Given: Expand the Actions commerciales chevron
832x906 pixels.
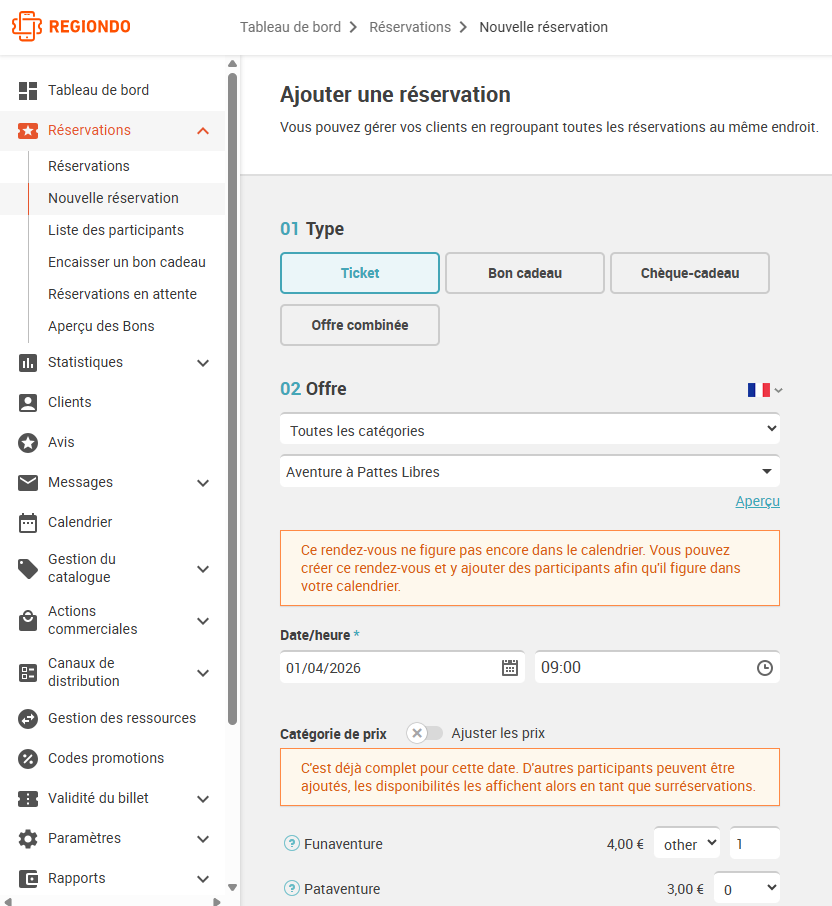Looking at the screenshot, I should click(203, 621).
